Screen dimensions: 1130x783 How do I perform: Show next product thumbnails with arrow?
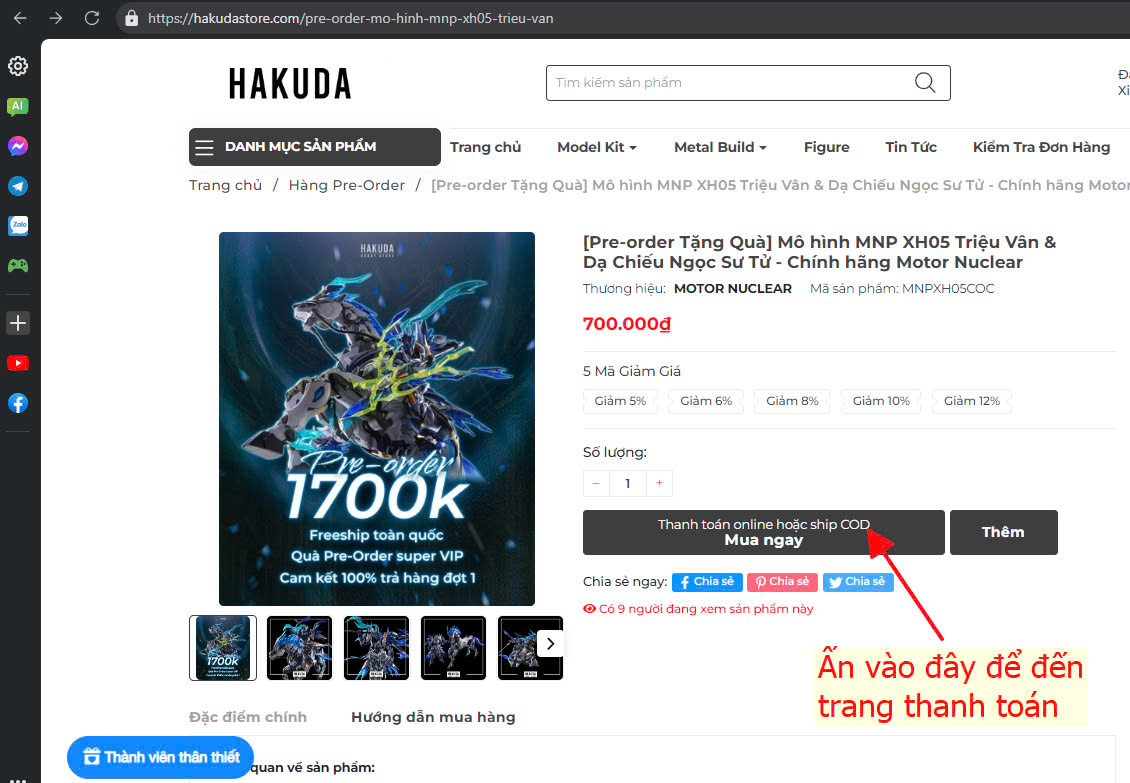click(x=550, y=644)
